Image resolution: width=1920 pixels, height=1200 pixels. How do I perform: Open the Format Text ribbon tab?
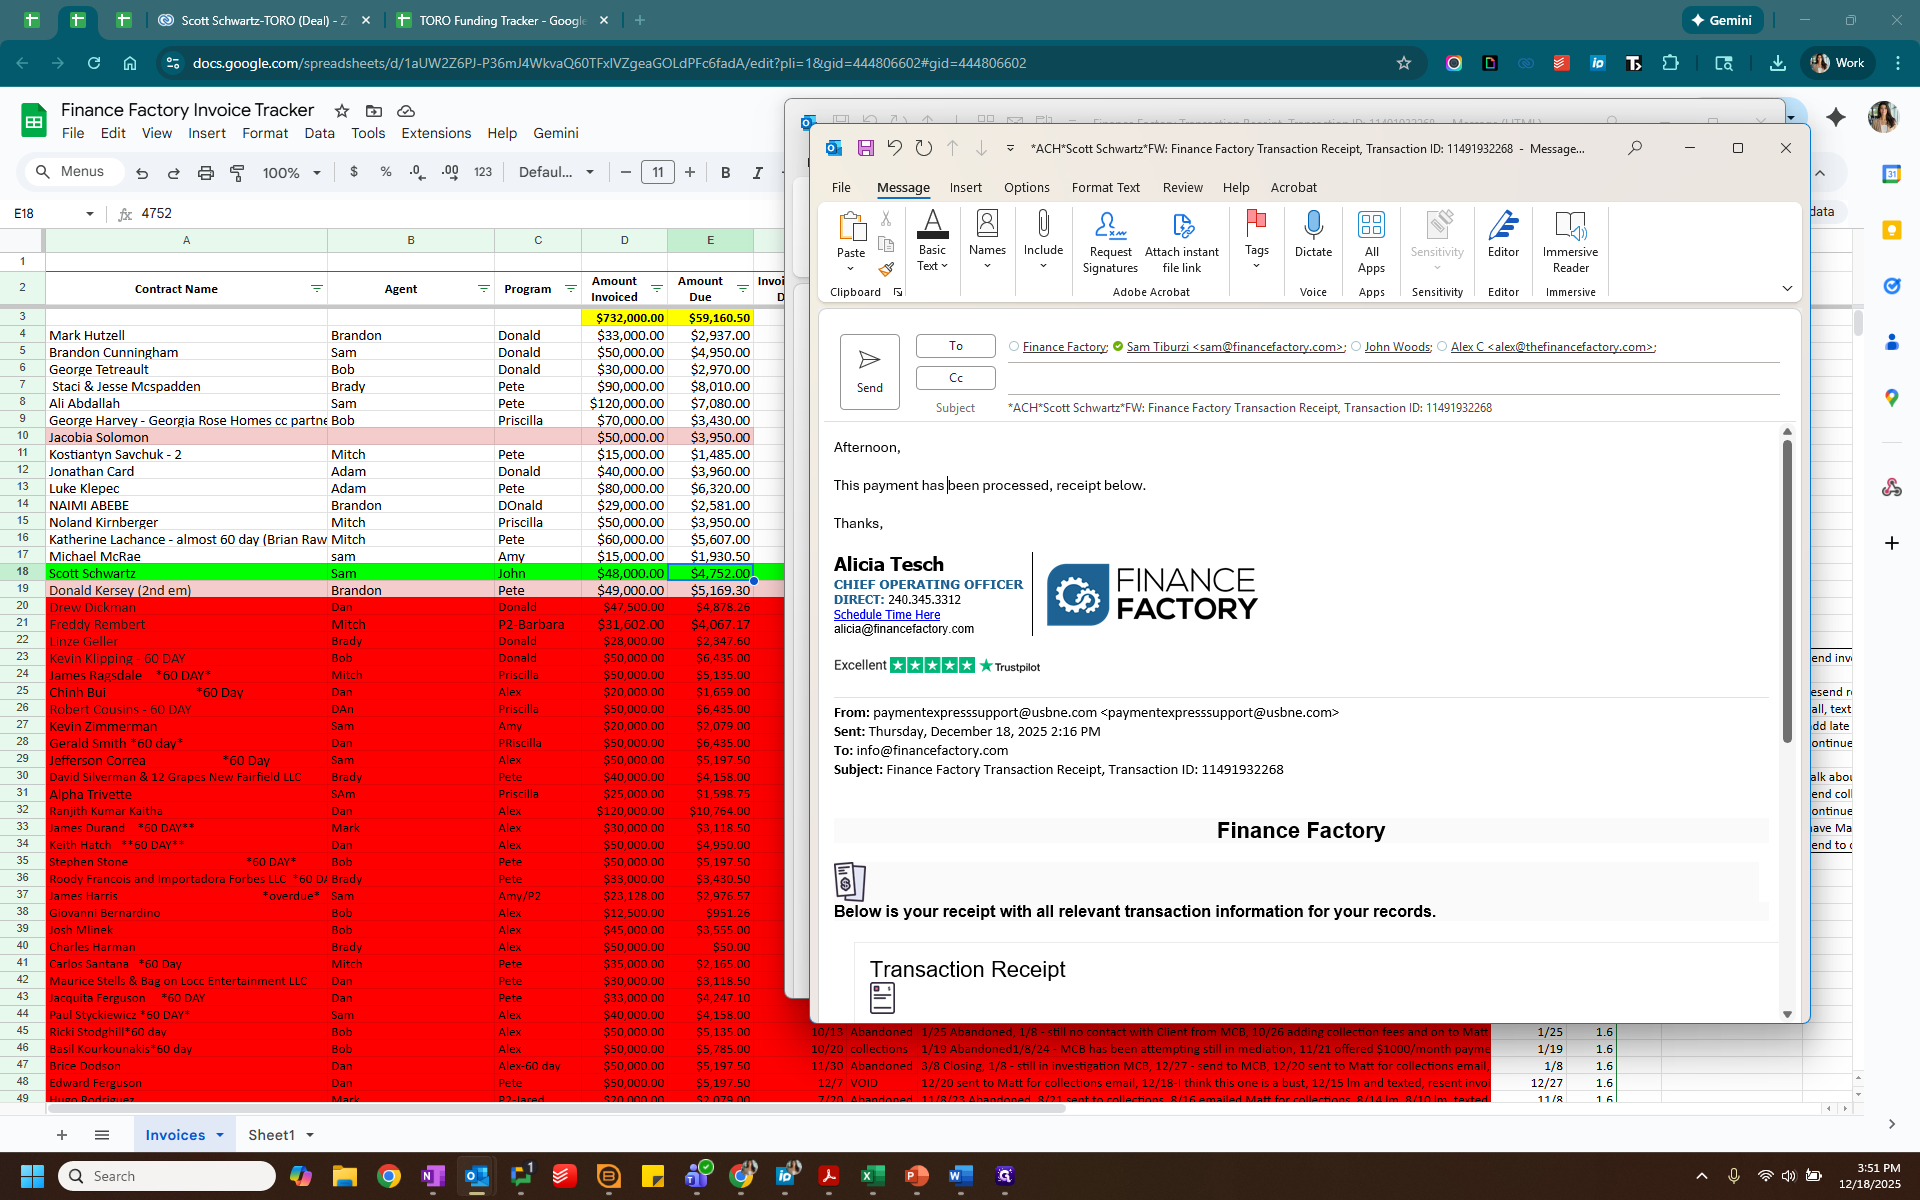tap(1105, 188)
